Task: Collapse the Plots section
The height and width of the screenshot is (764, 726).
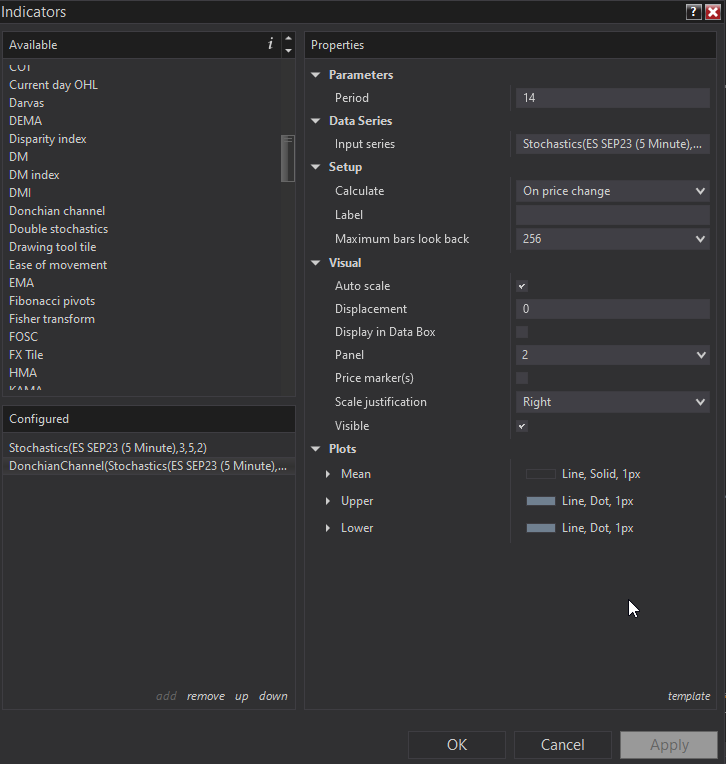Action: 316,449
